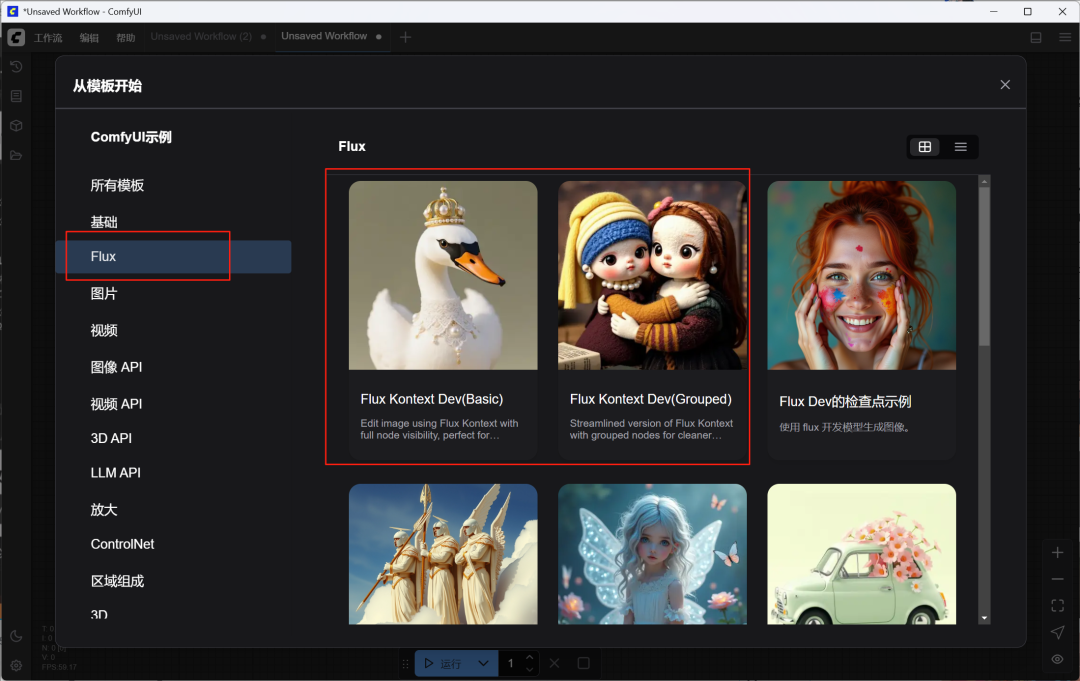Open the swan Flux Kontext Dev(Basic) thumbnail
Viewport: 1080px width, 681px height.
(x=443, y=275)
